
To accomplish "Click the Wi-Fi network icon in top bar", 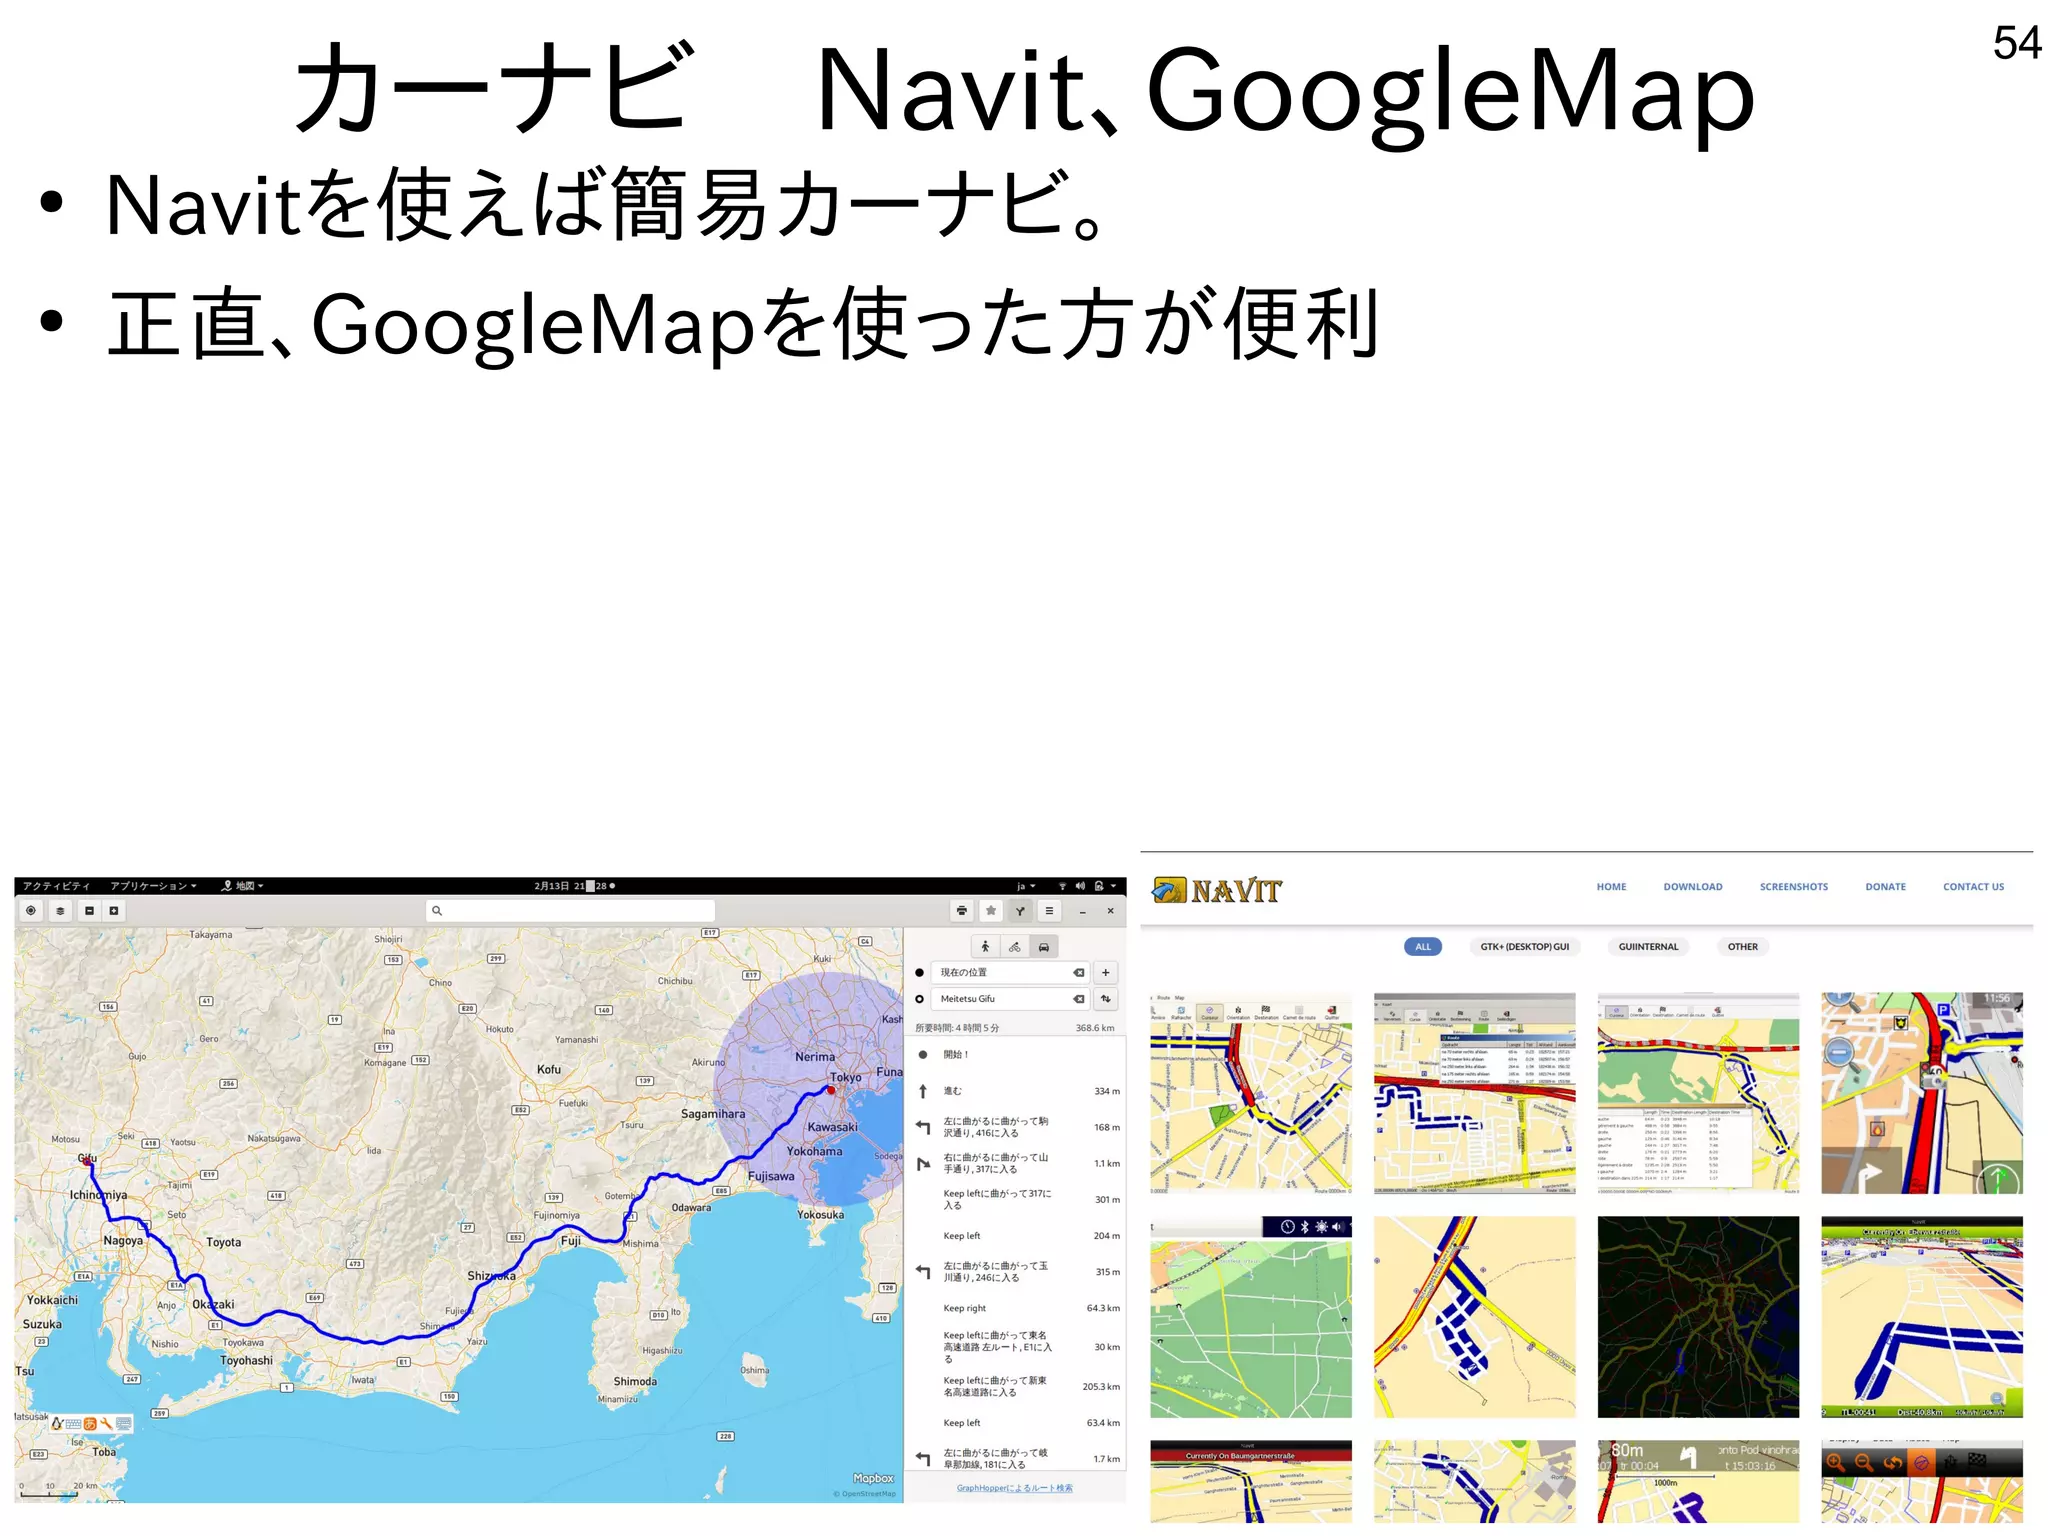I will click(x=1062, y=886).
